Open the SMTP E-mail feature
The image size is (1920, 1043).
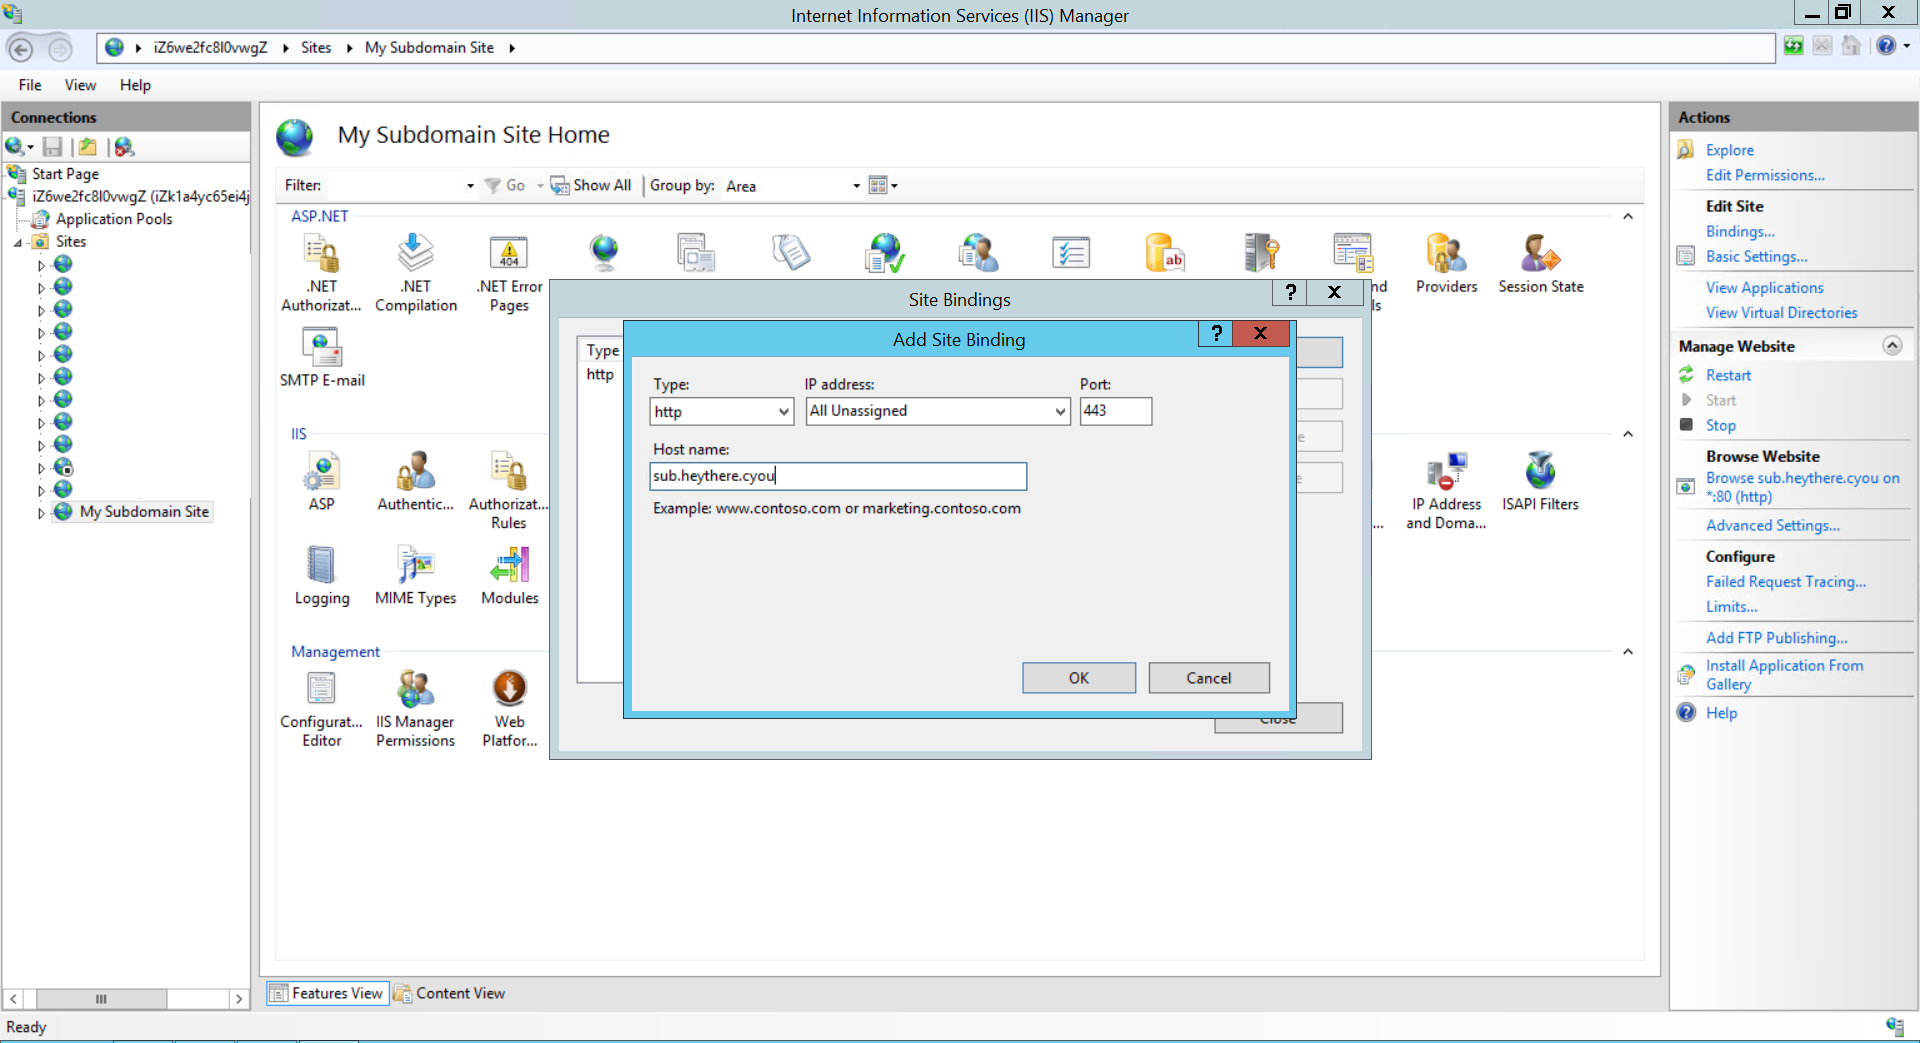click(322, 358)
